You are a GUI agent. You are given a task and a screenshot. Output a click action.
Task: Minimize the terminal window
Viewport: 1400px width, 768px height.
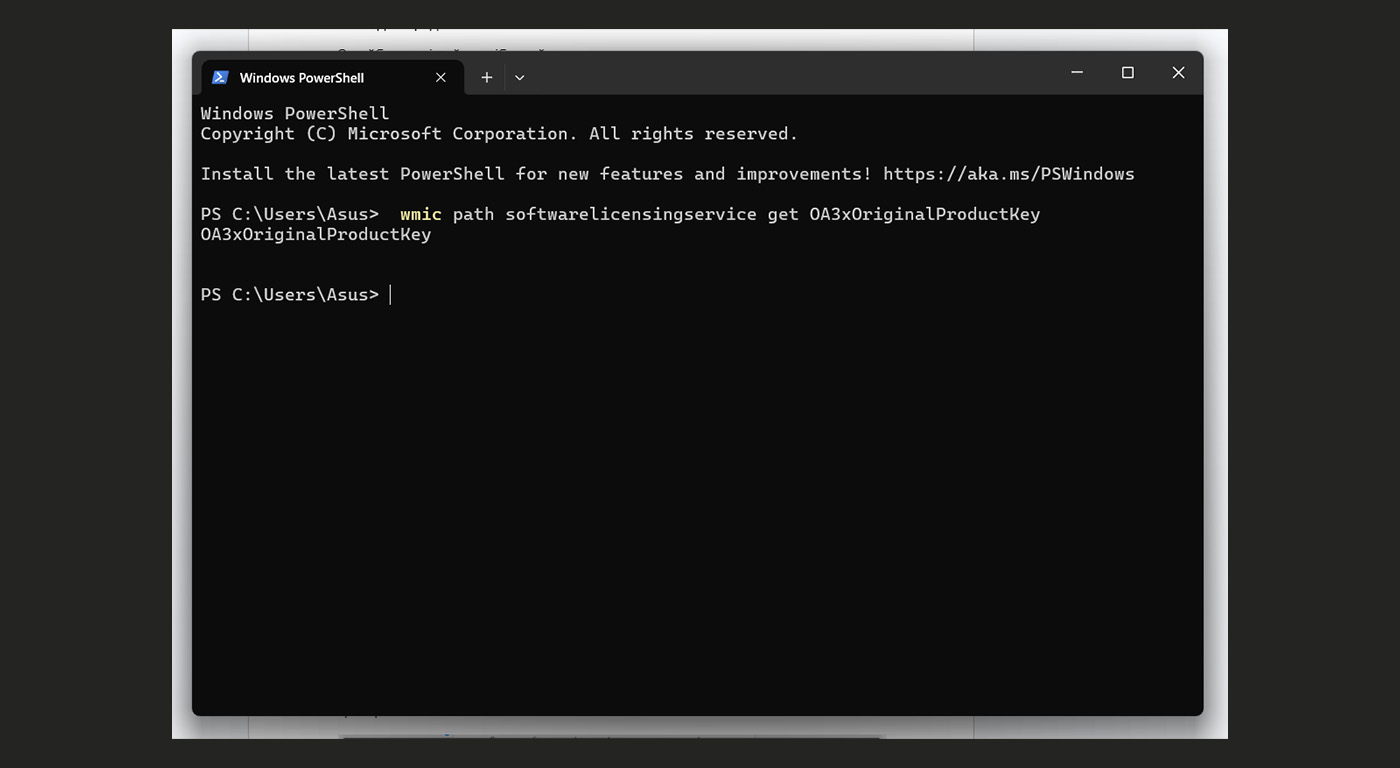(x=1077, y=72)
